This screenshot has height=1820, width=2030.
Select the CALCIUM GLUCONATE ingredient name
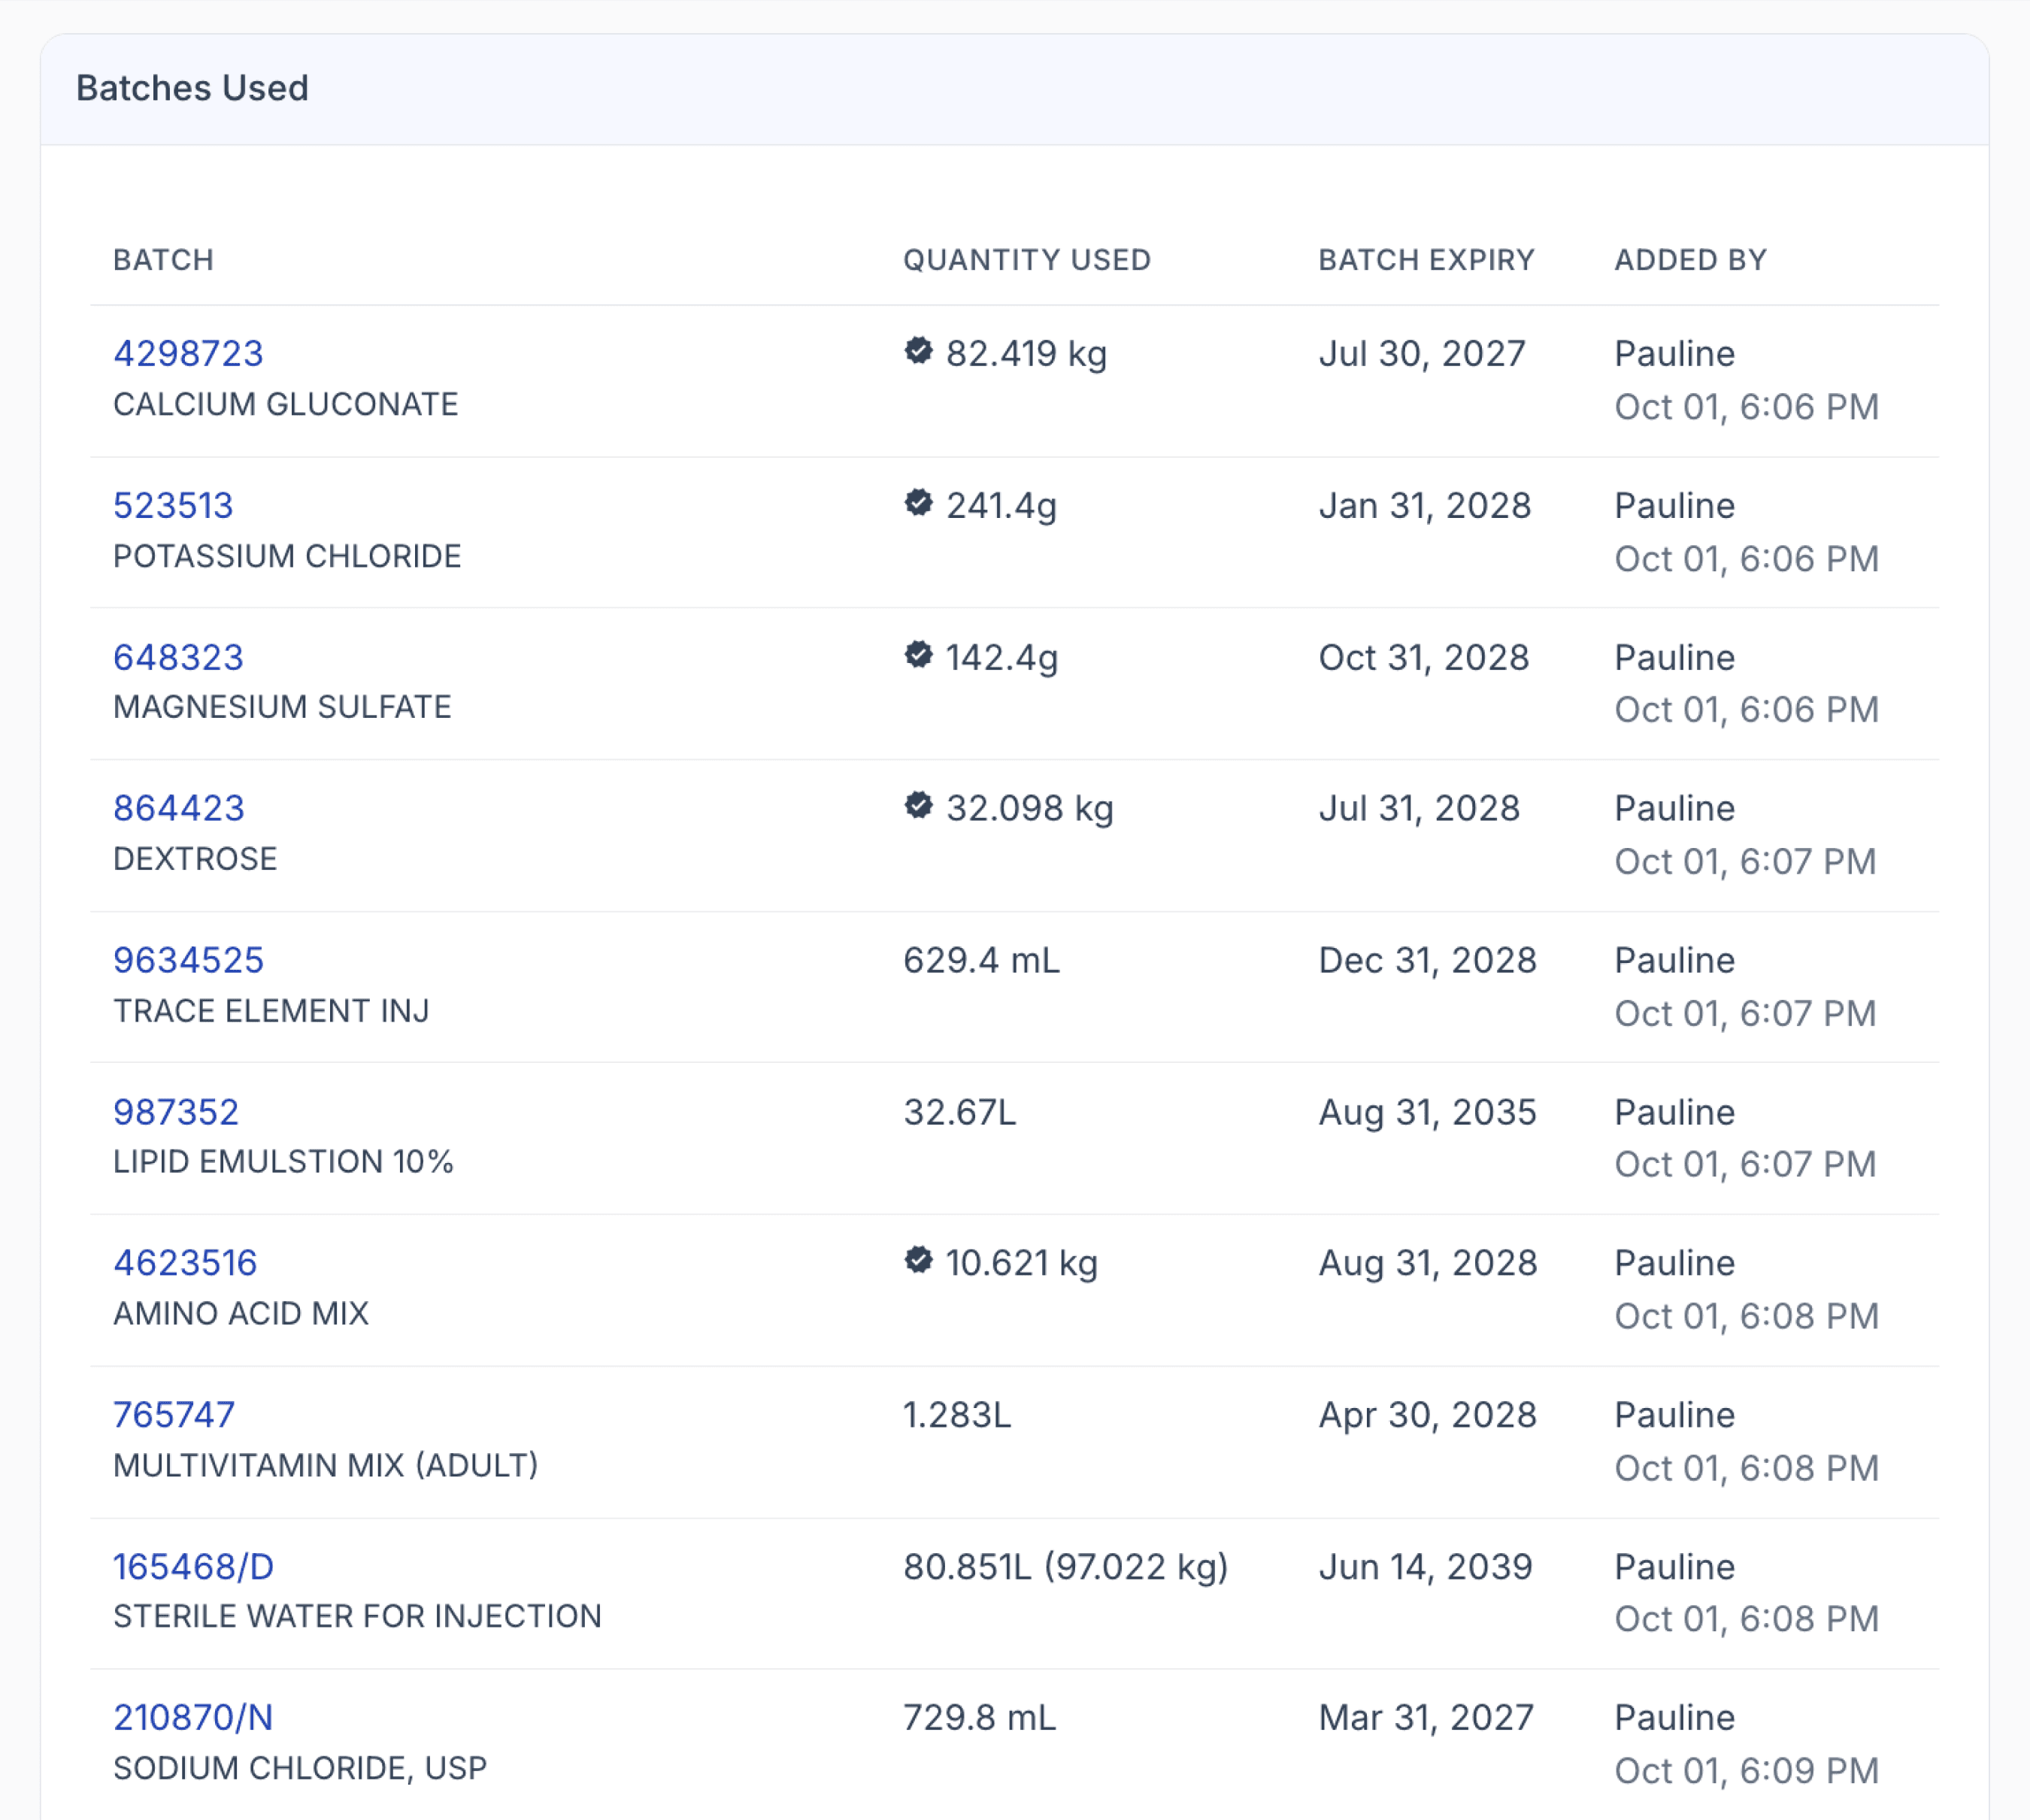[x=285, y=404]
